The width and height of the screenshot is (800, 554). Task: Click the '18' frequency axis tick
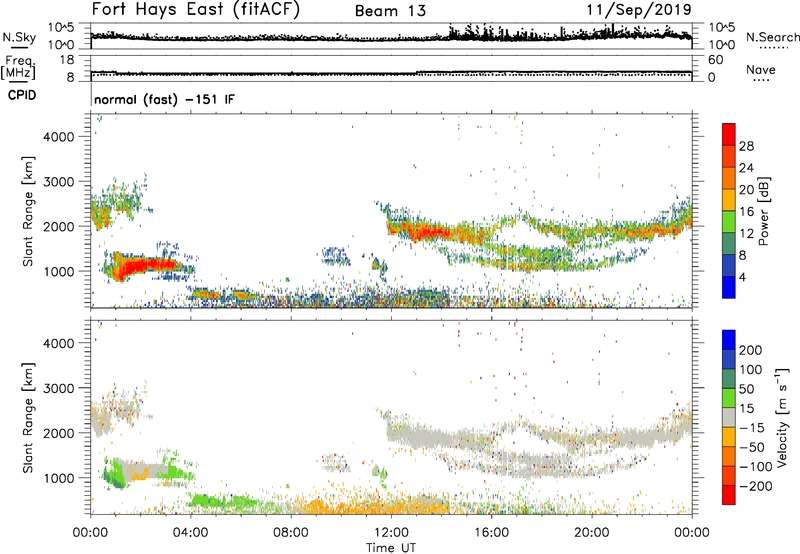click(67, 60)
